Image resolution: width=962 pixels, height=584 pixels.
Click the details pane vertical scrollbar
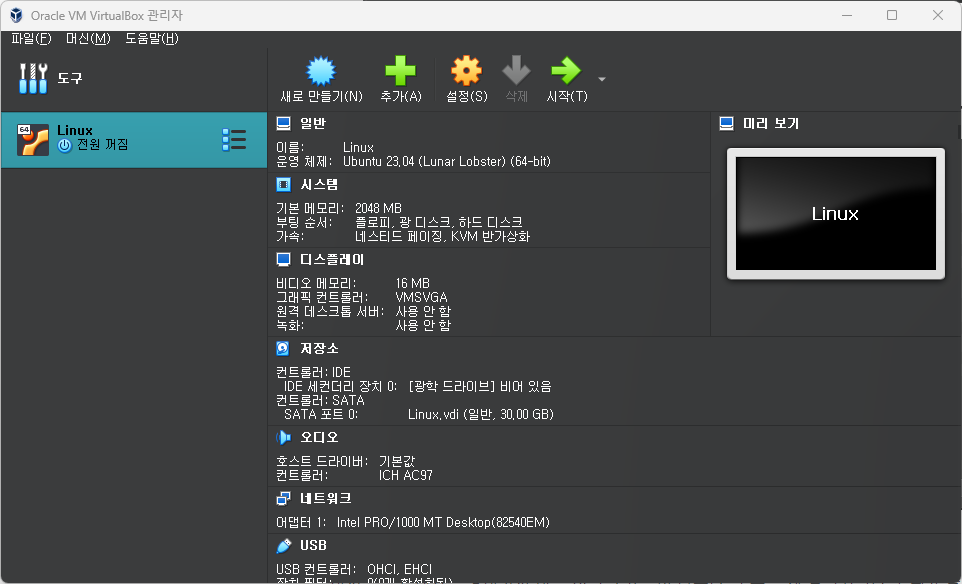click(959, 131)
